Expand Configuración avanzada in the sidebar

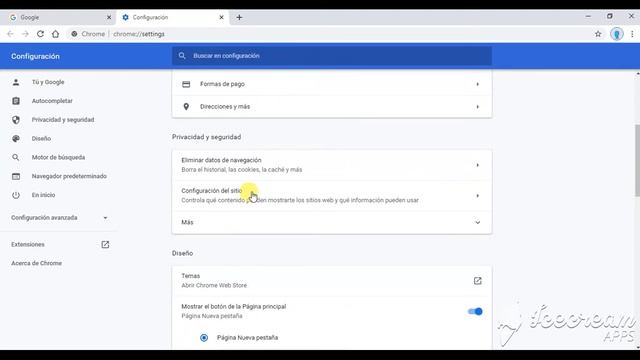click(x=59, y=218)
